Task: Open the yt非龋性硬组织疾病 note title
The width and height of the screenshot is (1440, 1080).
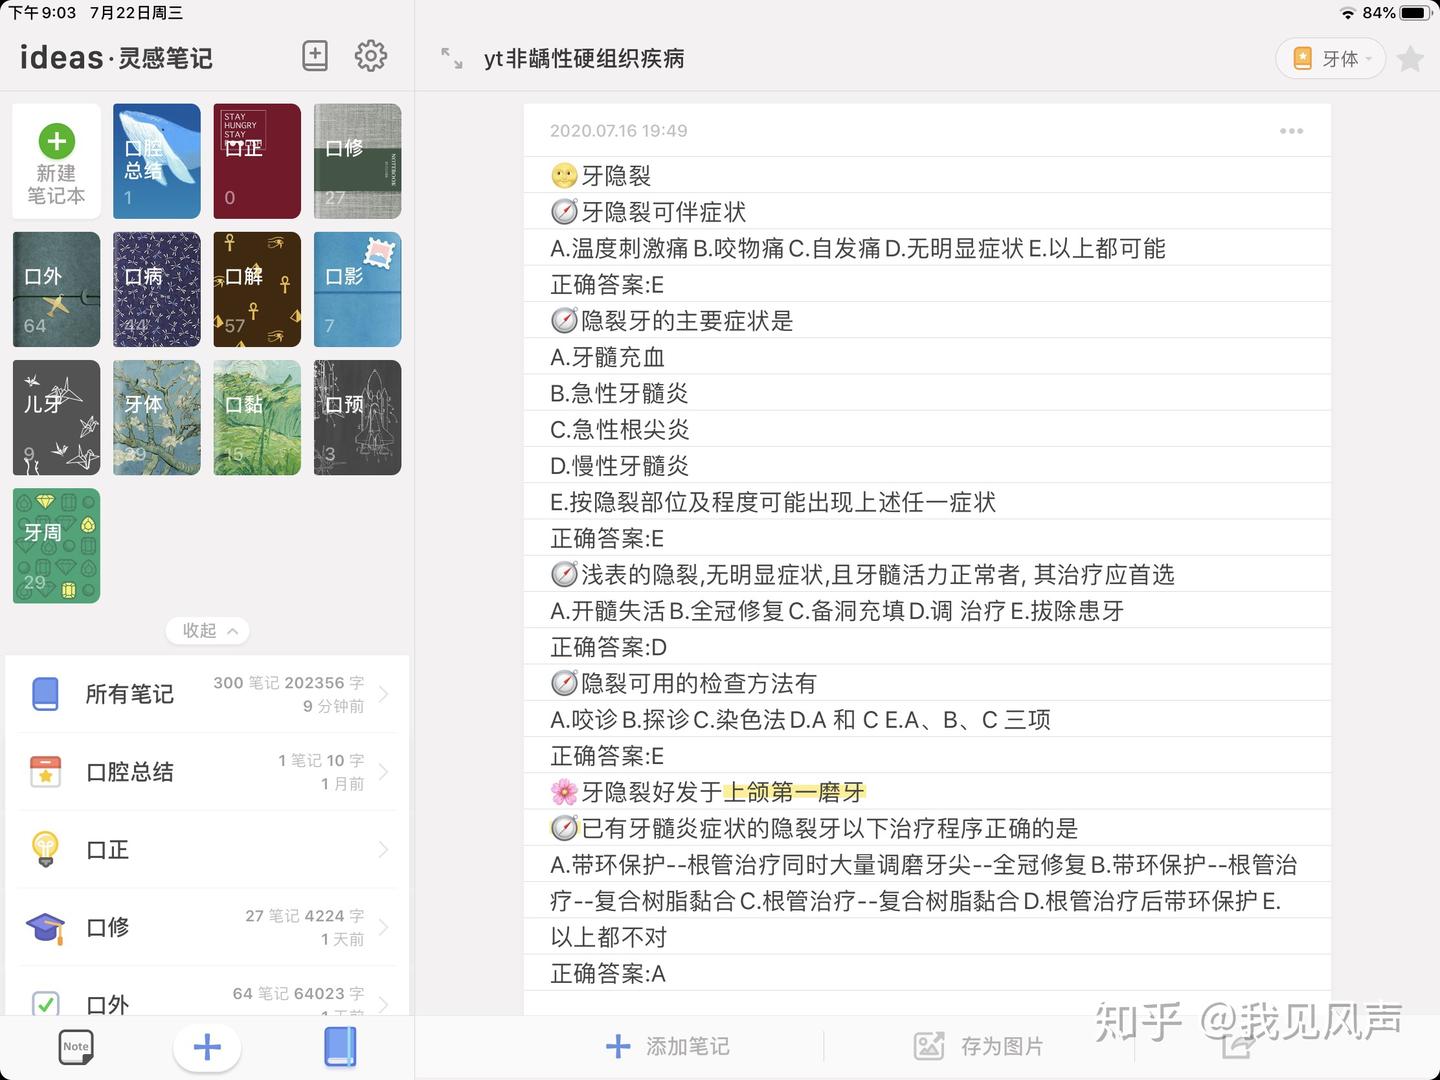Action: coord(585,58)
